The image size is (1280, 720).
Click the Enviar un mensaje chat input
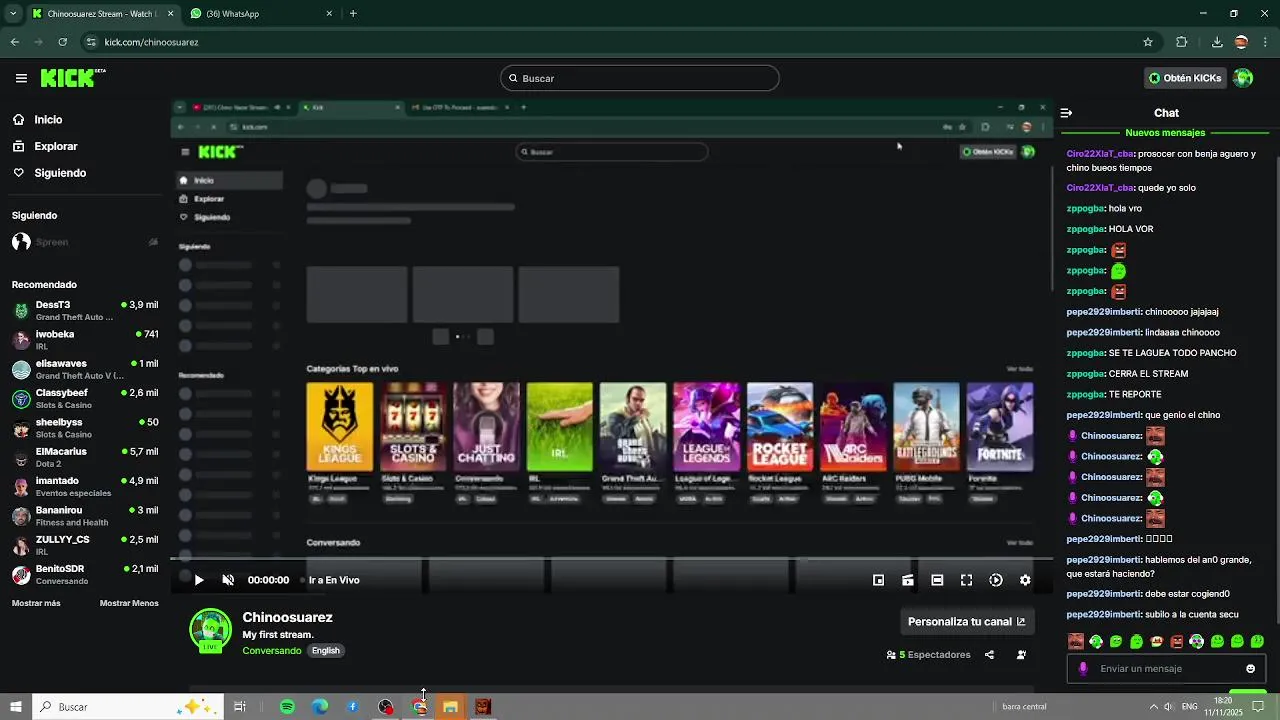pos(1167,669)
